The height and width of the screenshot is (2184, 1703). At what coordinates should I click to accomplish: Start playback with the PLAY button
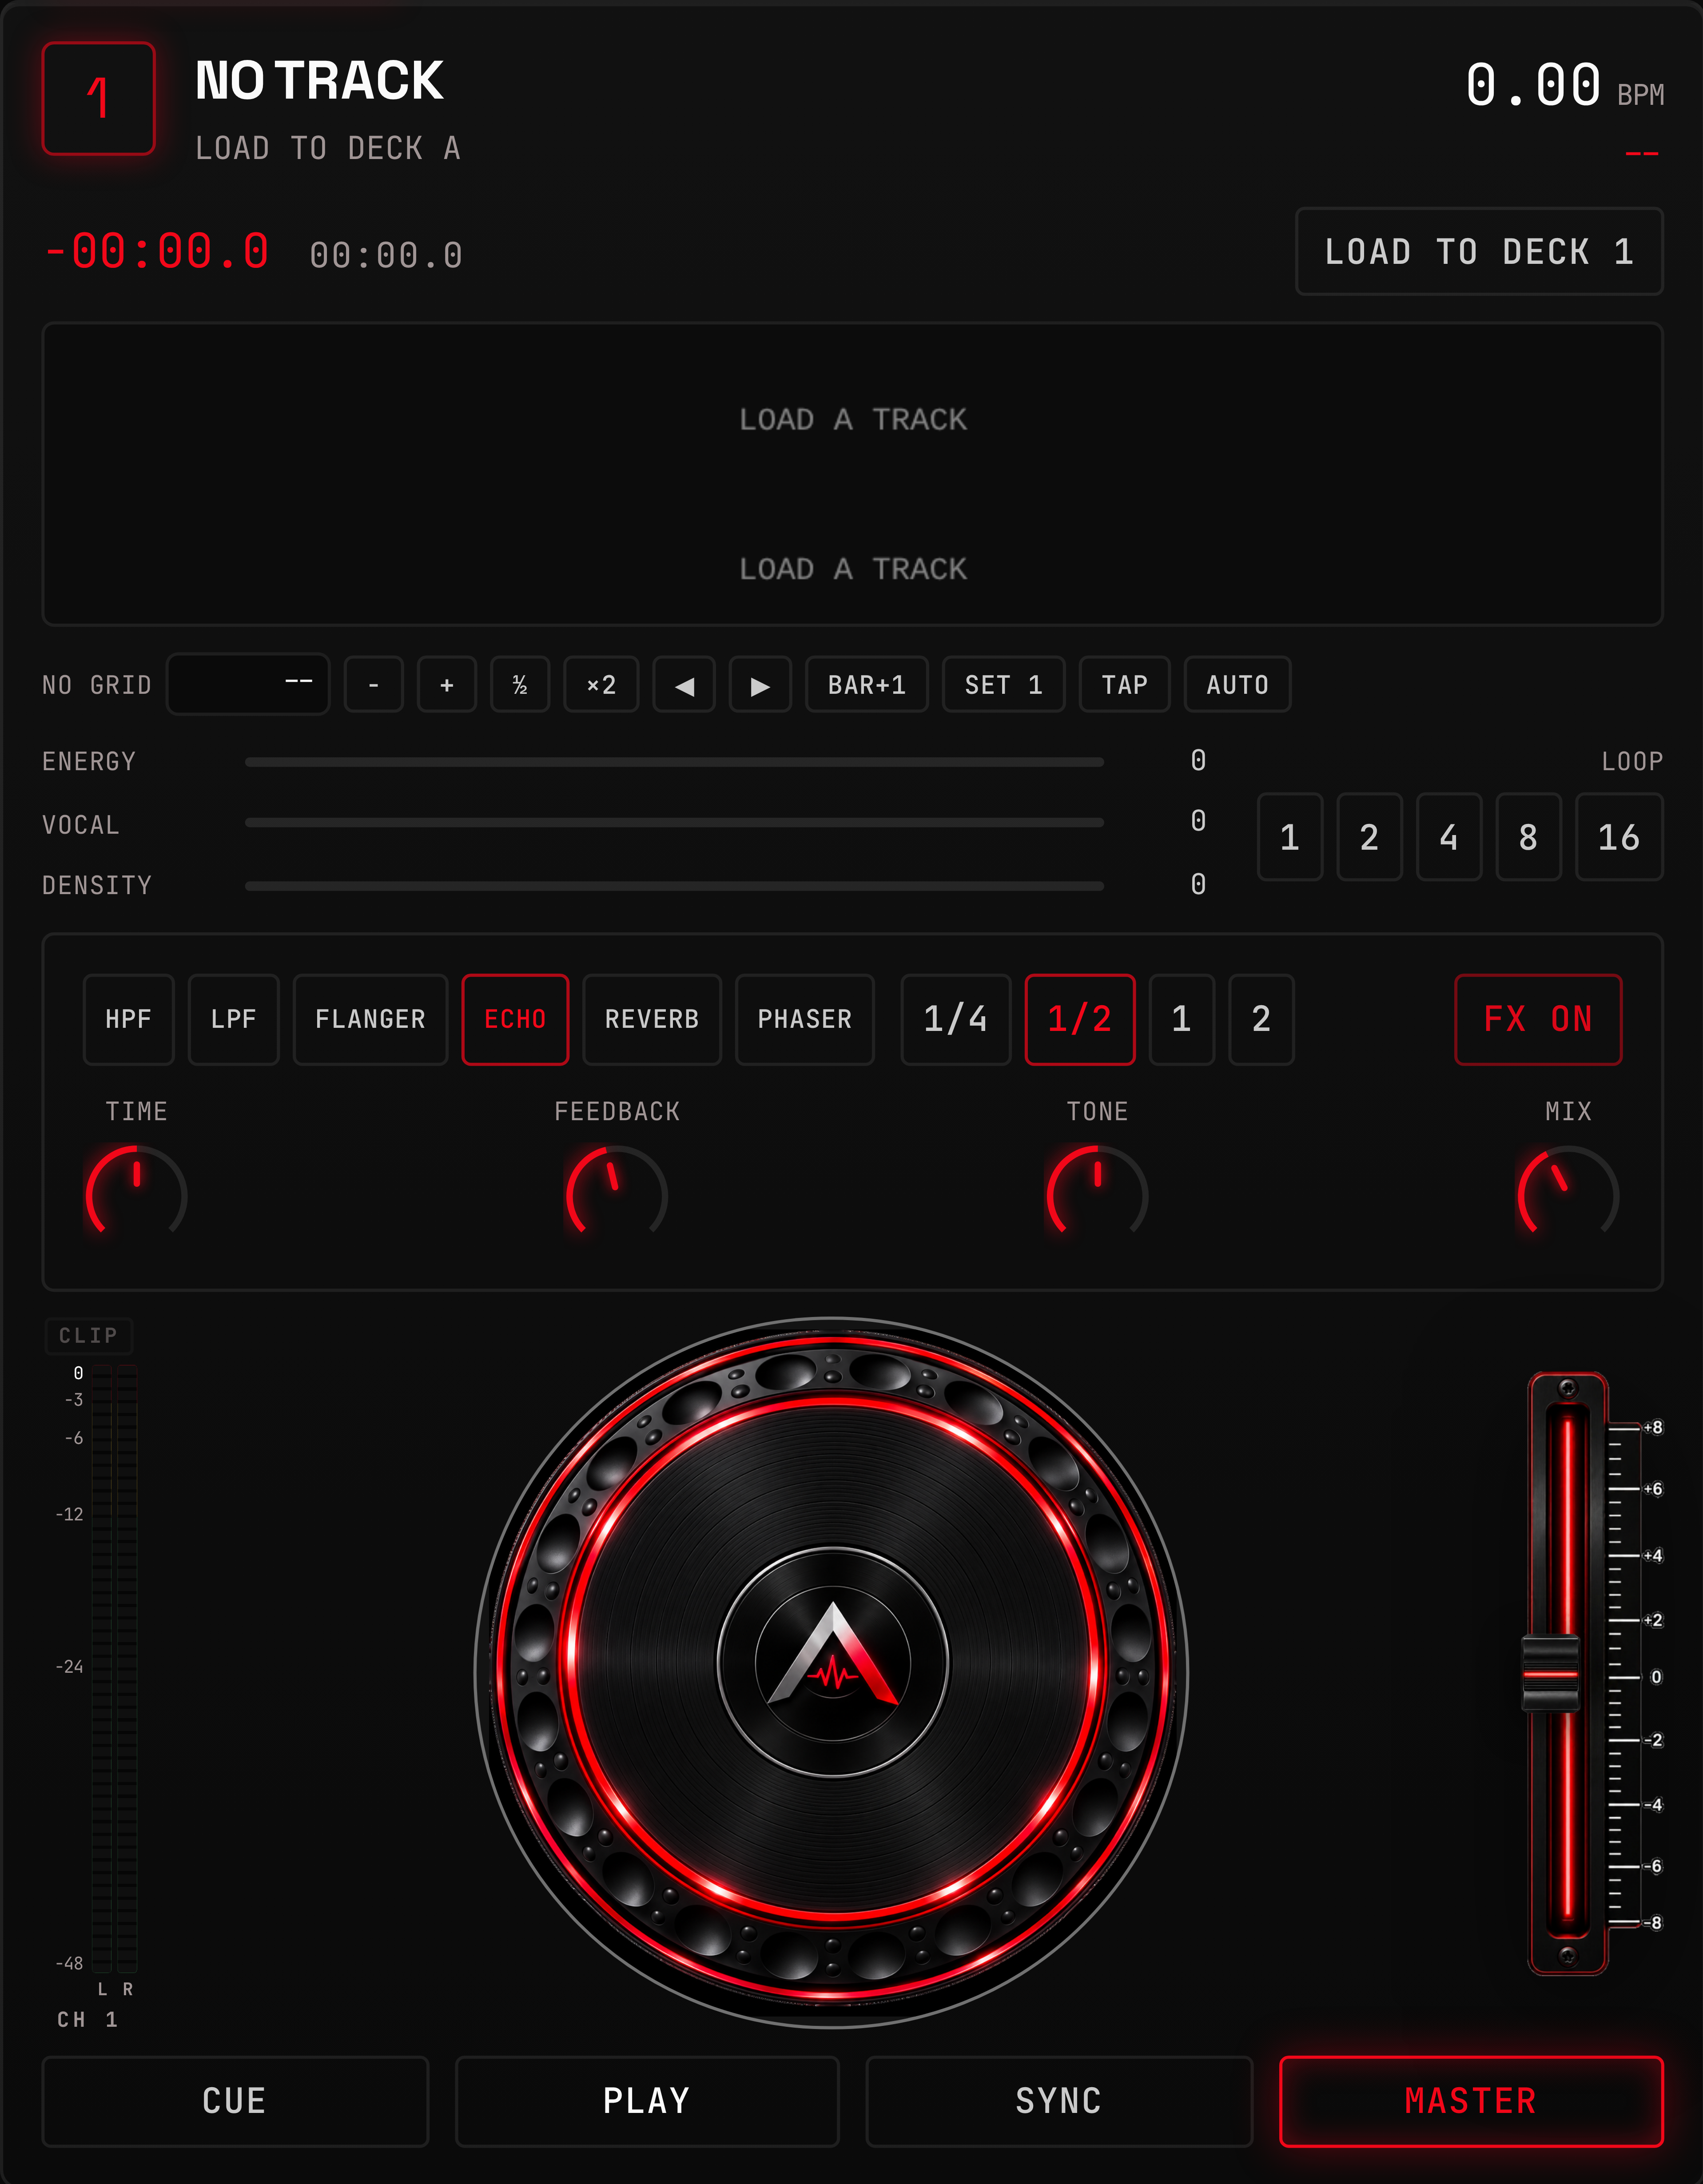click(647, 2101)
